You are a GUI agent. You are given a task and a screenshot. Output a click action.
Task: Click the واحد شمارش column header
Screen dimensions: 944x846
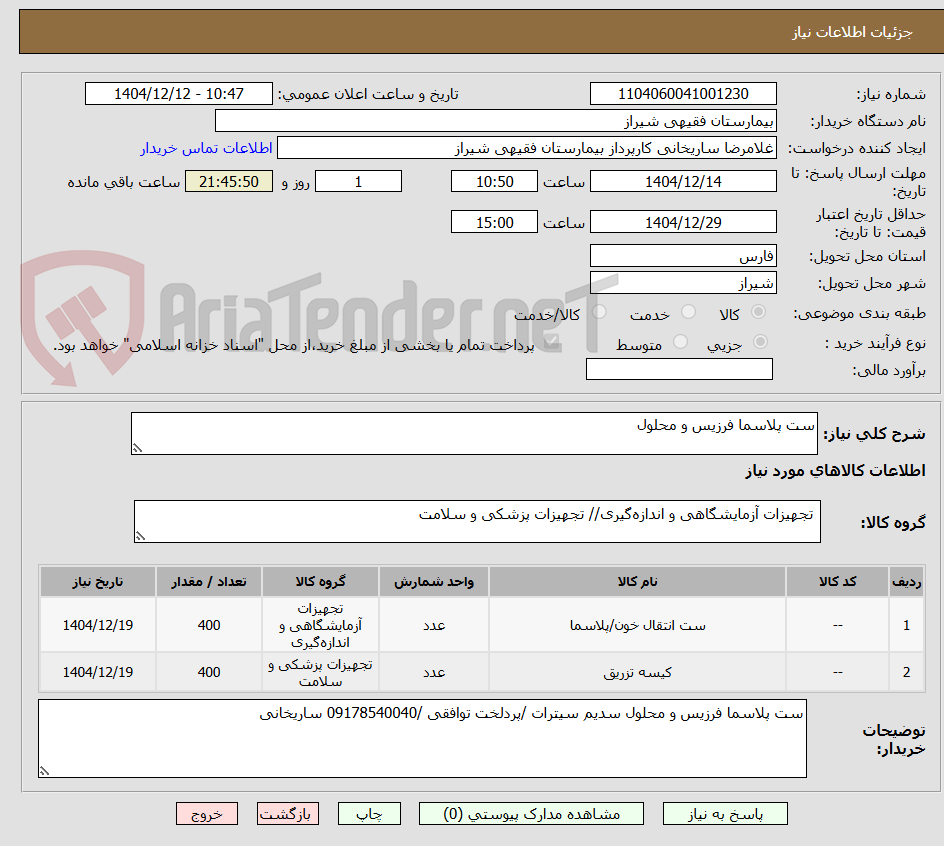point(434,582)
